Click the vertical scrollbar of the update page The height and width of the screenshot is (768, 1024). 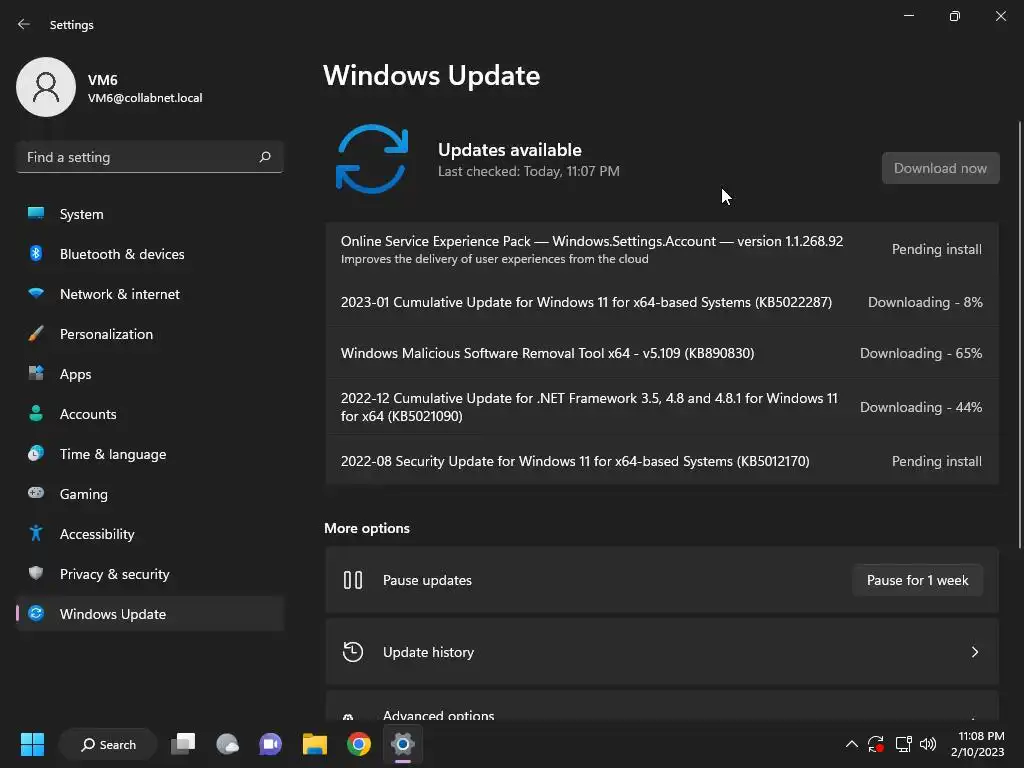pos(1019,334)
